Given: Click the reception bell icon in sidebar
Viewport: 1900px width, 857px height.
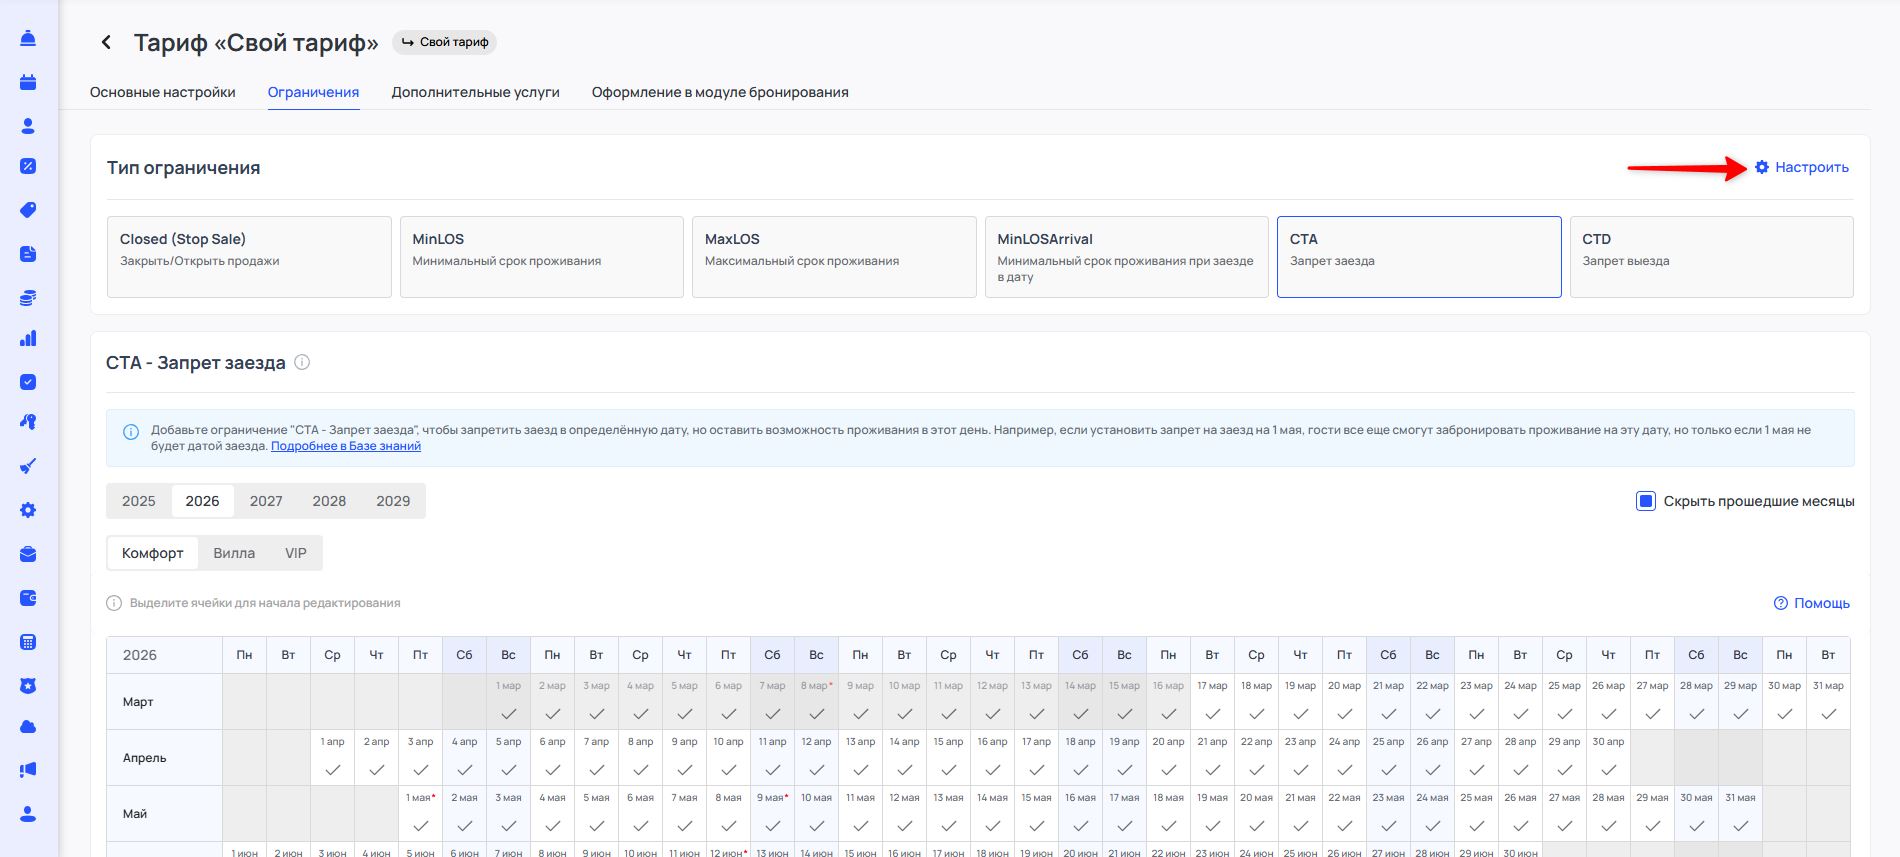Looking at the screenshot, I should pos(28,38).
